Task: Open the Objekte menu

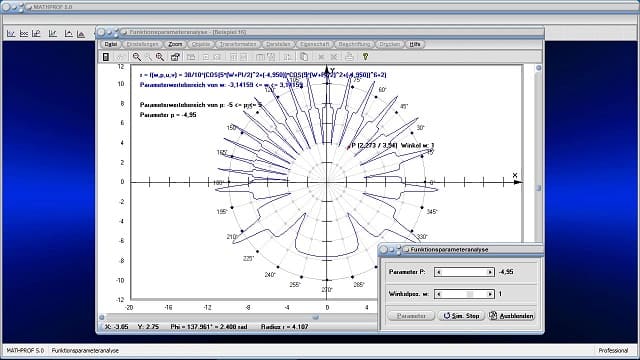Action: pos(201,44)
